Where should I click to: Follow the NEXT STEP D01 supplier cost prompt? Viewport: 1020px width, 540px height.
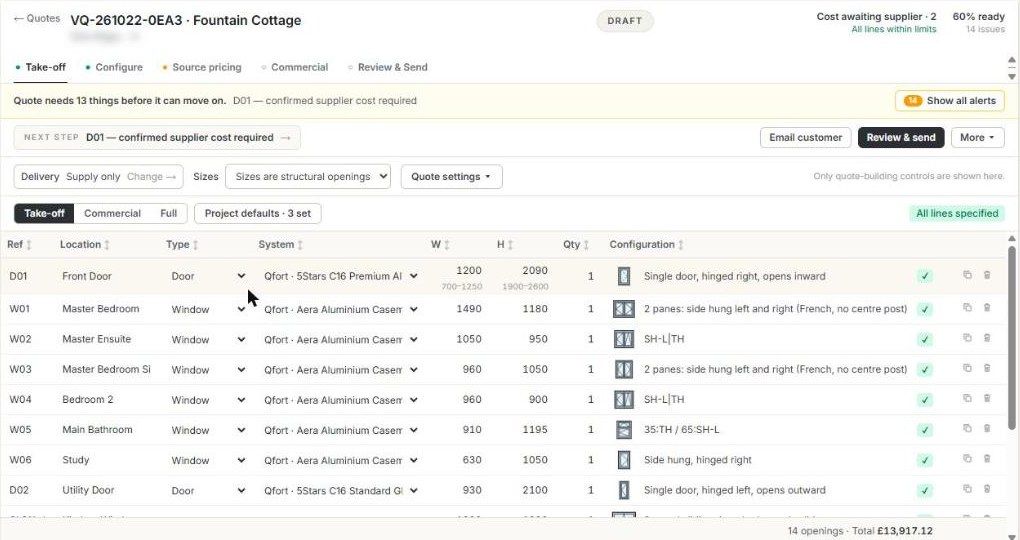157,137
